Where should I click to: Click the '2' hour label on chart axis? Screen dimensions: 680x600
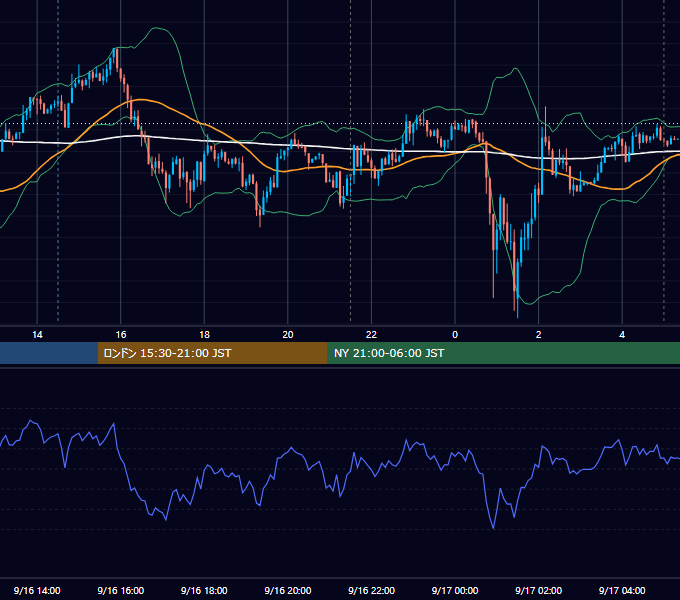pyautogui.click(x=539, y=335)
